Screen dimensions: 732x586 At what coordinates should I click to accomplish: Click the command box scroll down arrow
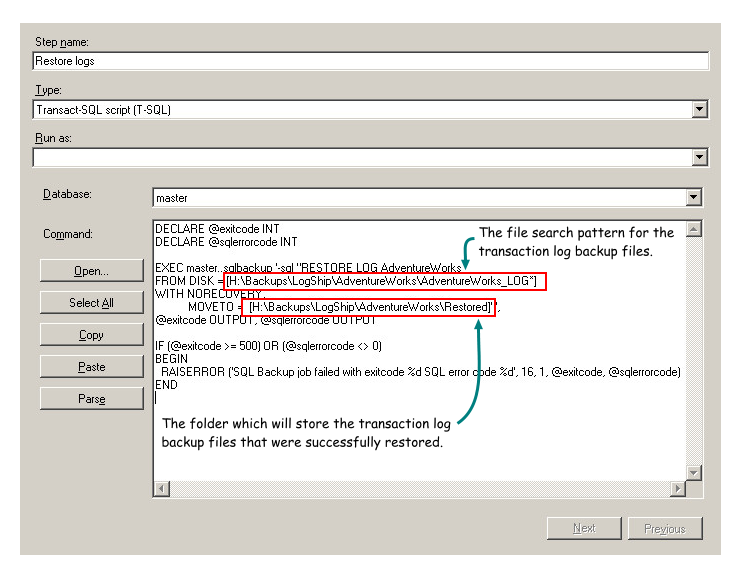[693, 472]
